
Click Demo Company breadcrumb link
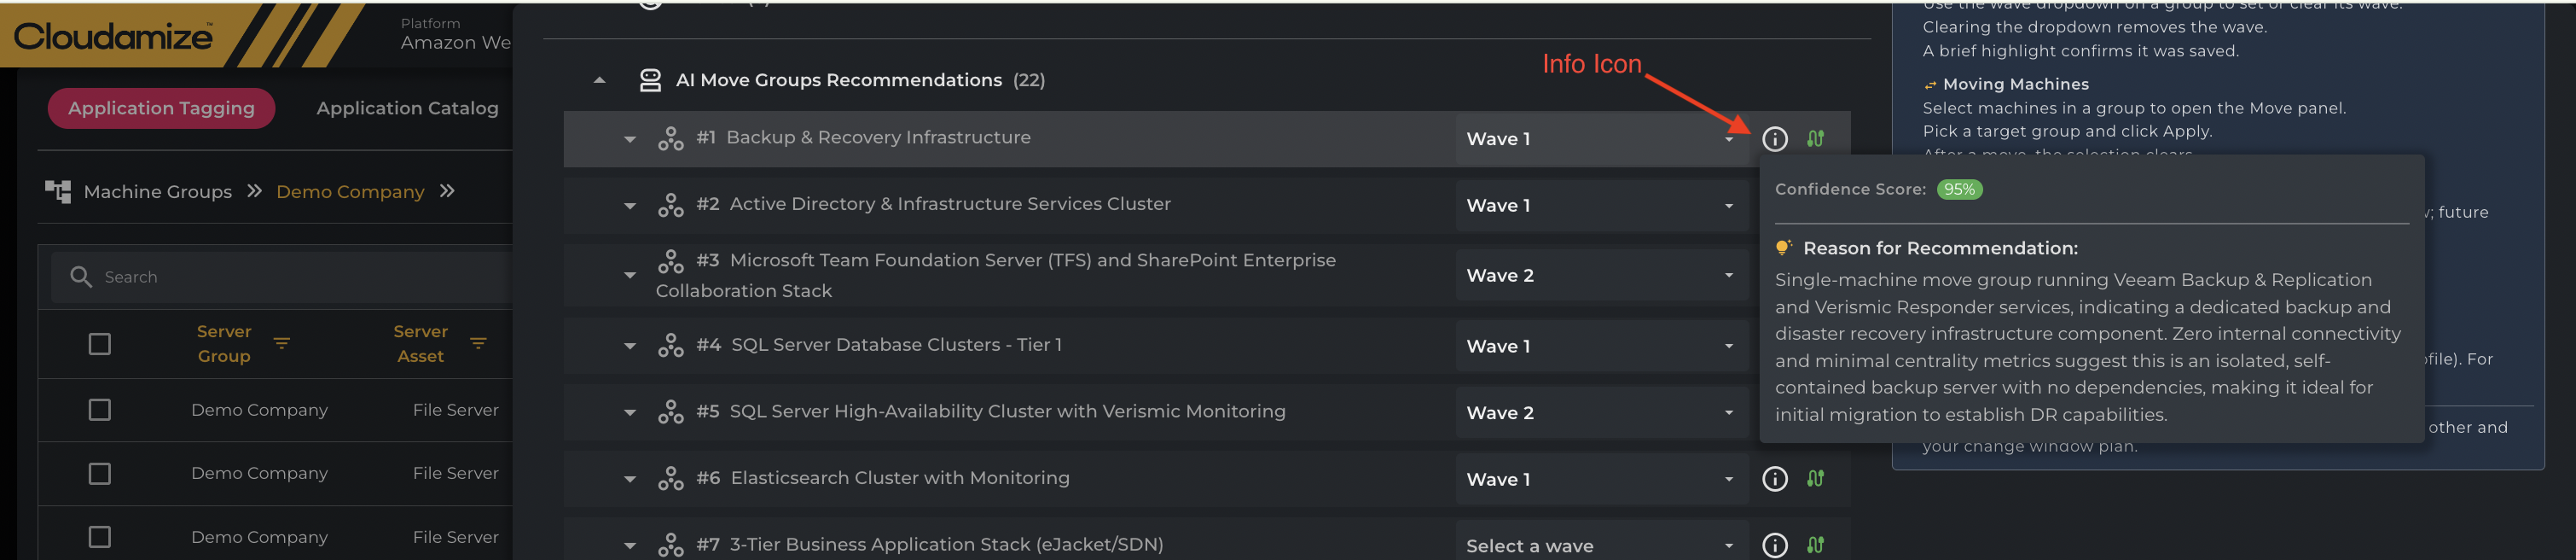350,192
